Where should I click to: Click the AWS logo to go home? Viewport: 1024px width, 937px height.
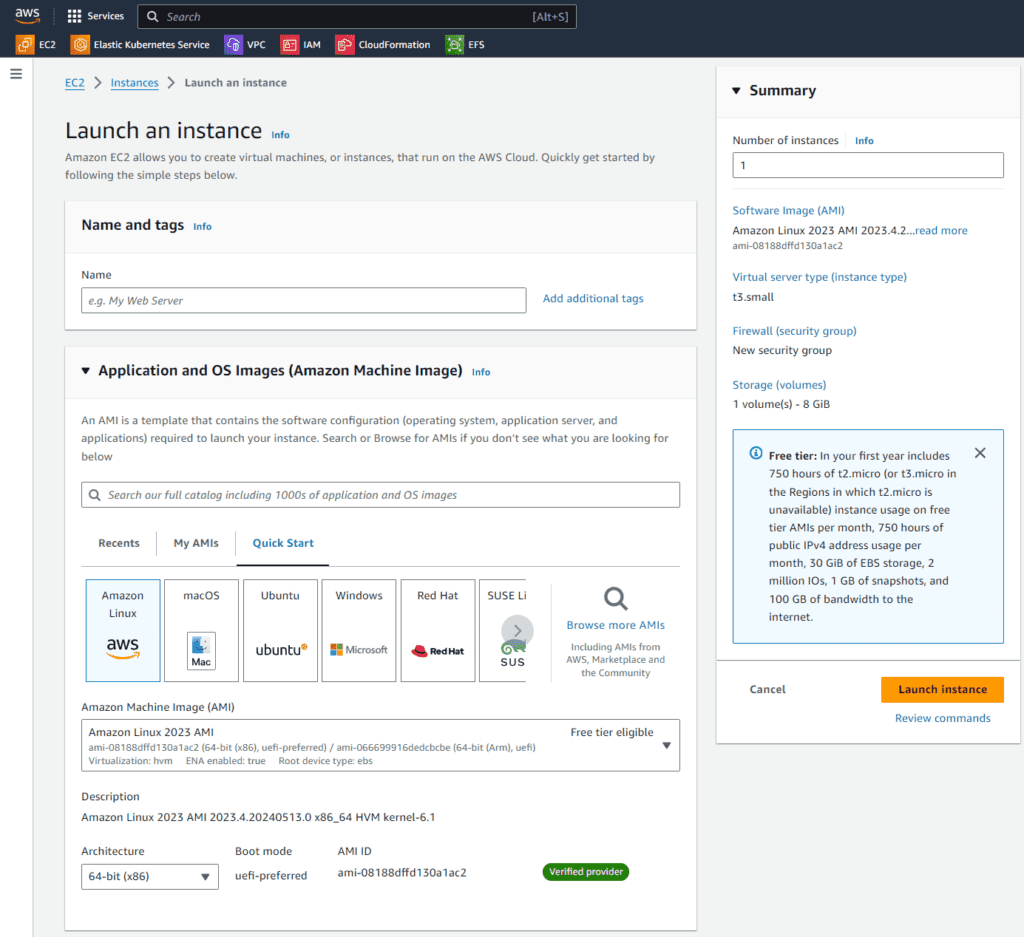(x=26, y=15)
